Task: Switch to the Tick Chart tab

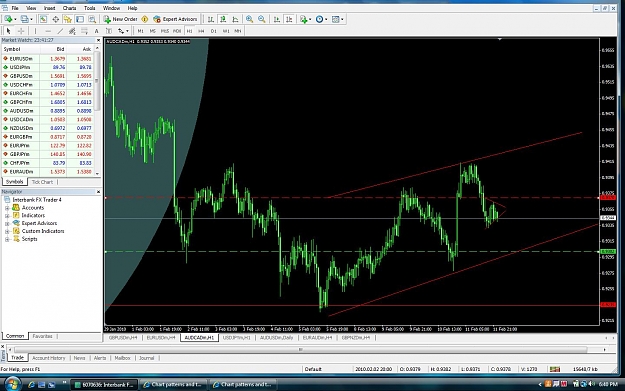Action: click(42, 182)
